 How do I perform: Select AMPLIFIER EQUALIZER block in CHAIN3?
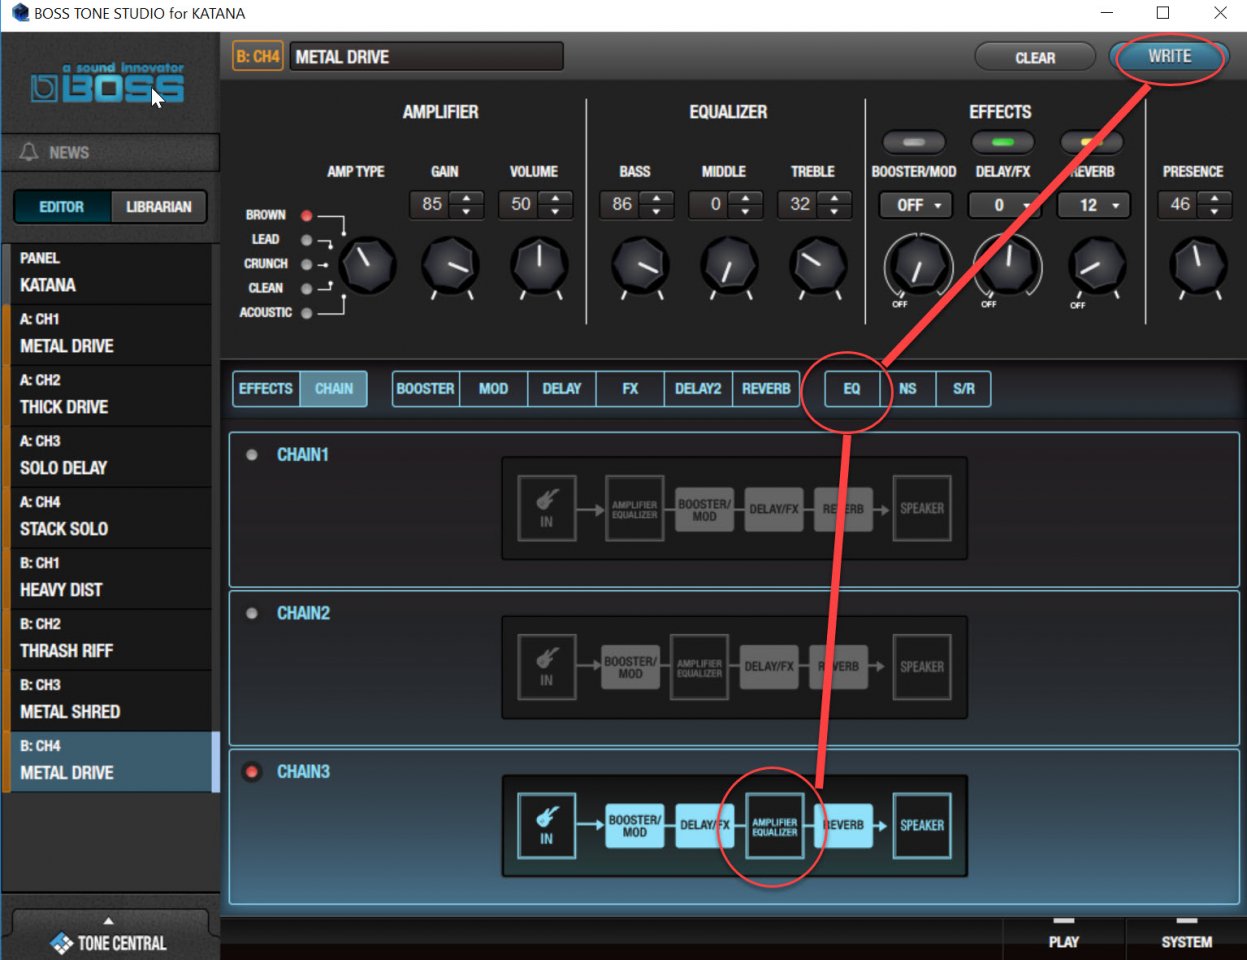(774, 826)
